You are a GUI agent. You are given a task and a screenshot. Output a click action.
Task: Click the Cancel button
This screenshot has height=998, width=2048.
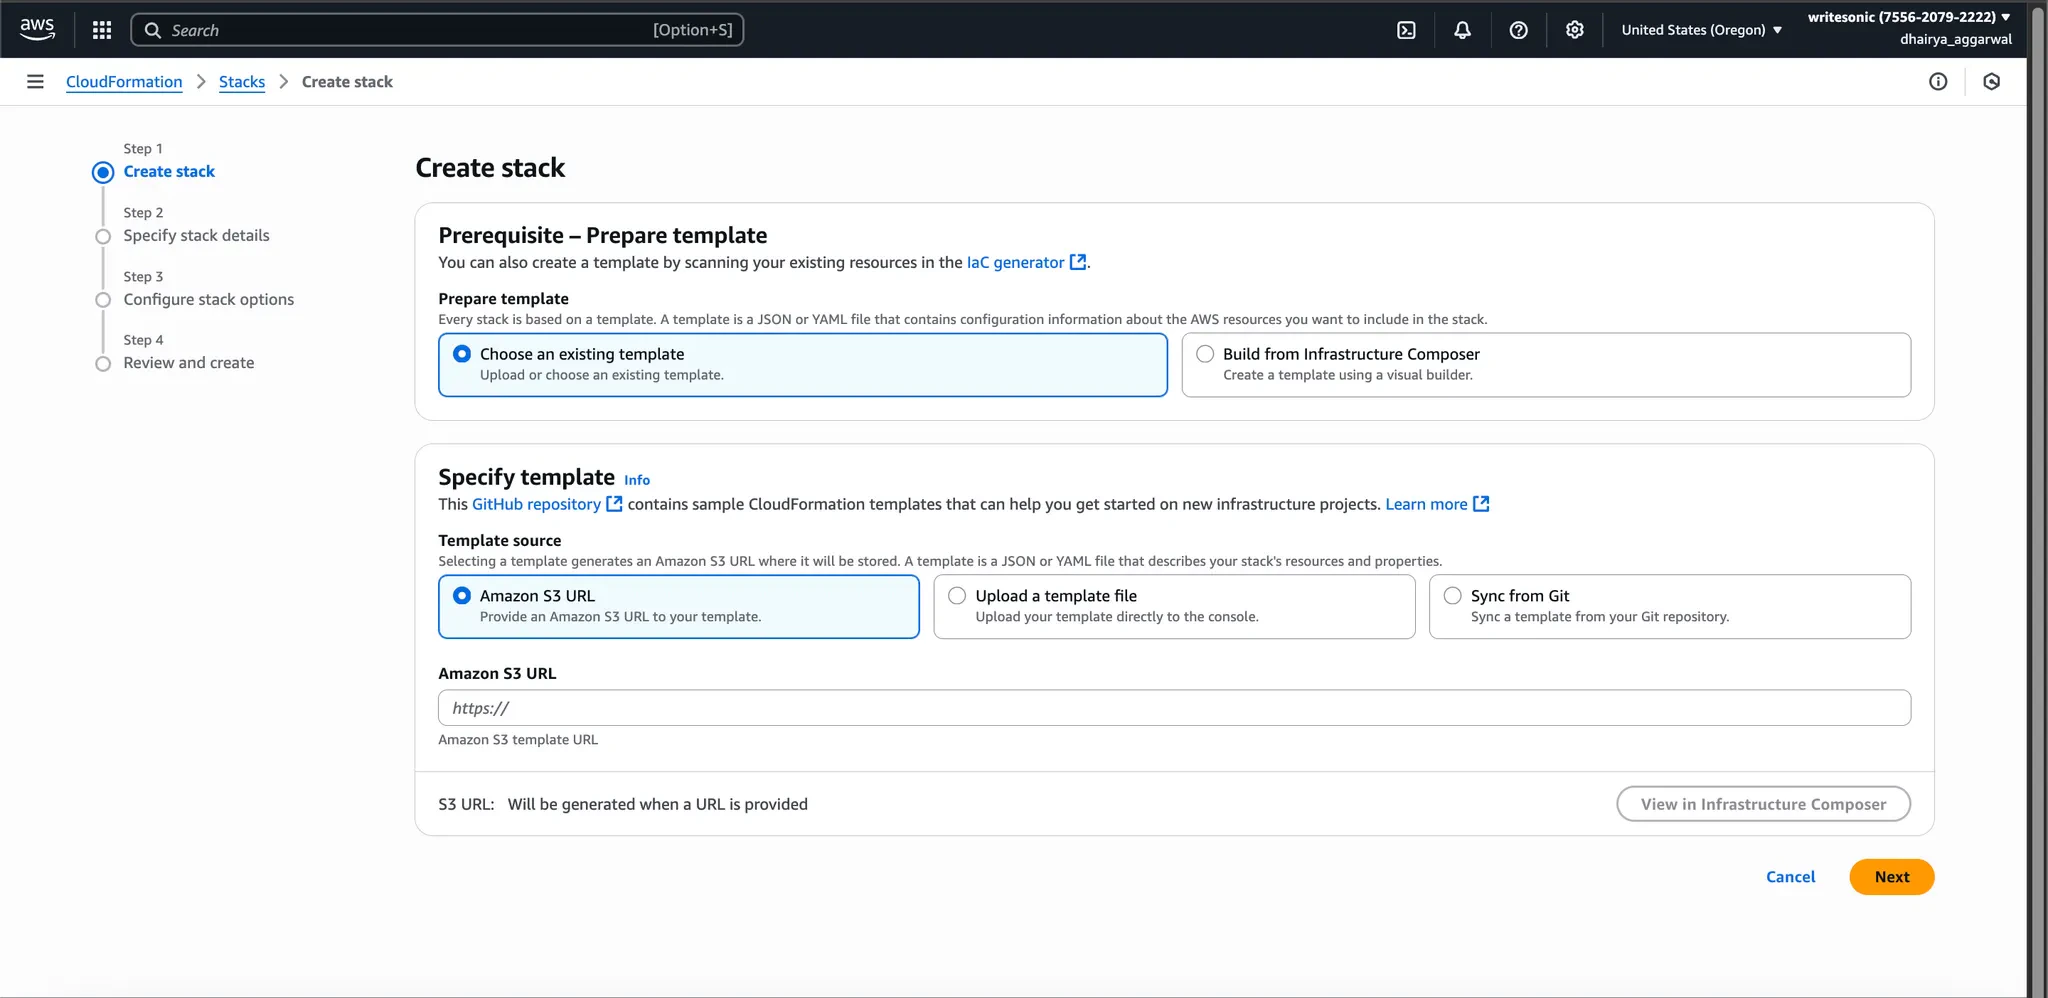(1790, 877)
